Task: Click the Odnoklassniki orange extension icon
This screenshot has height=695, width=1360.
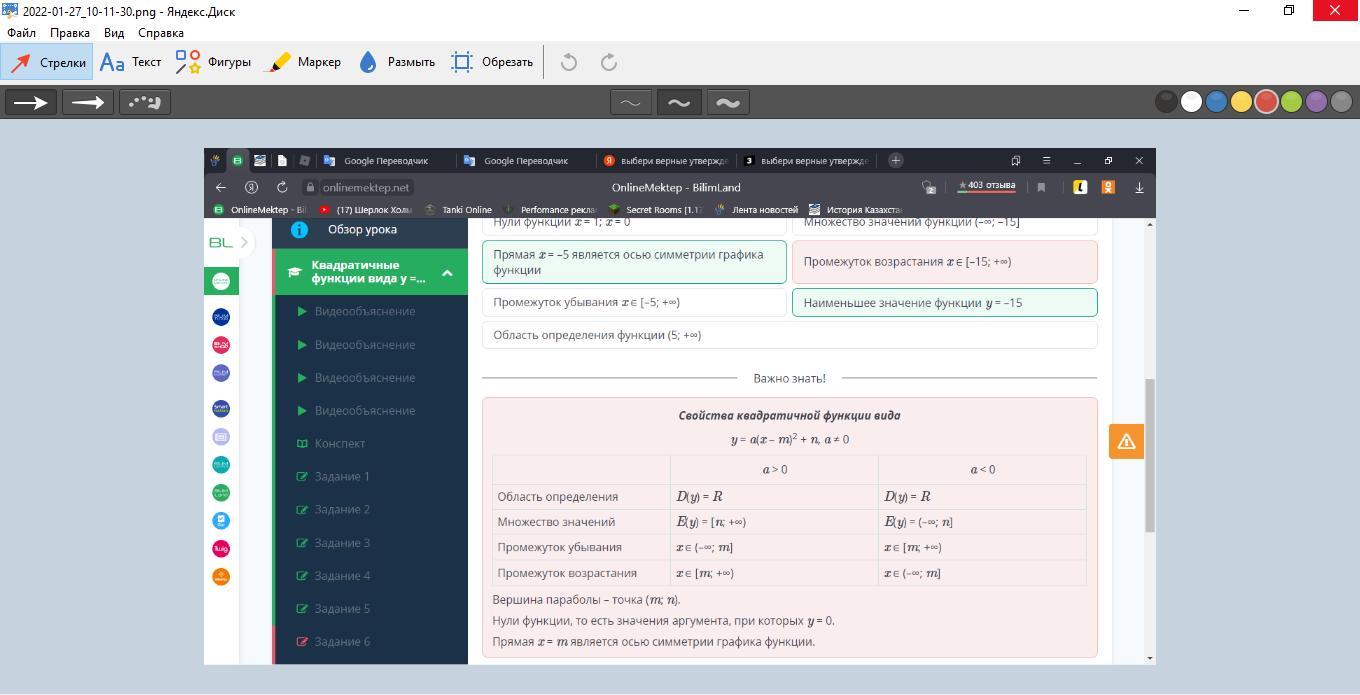Action: pos(1108,187)
